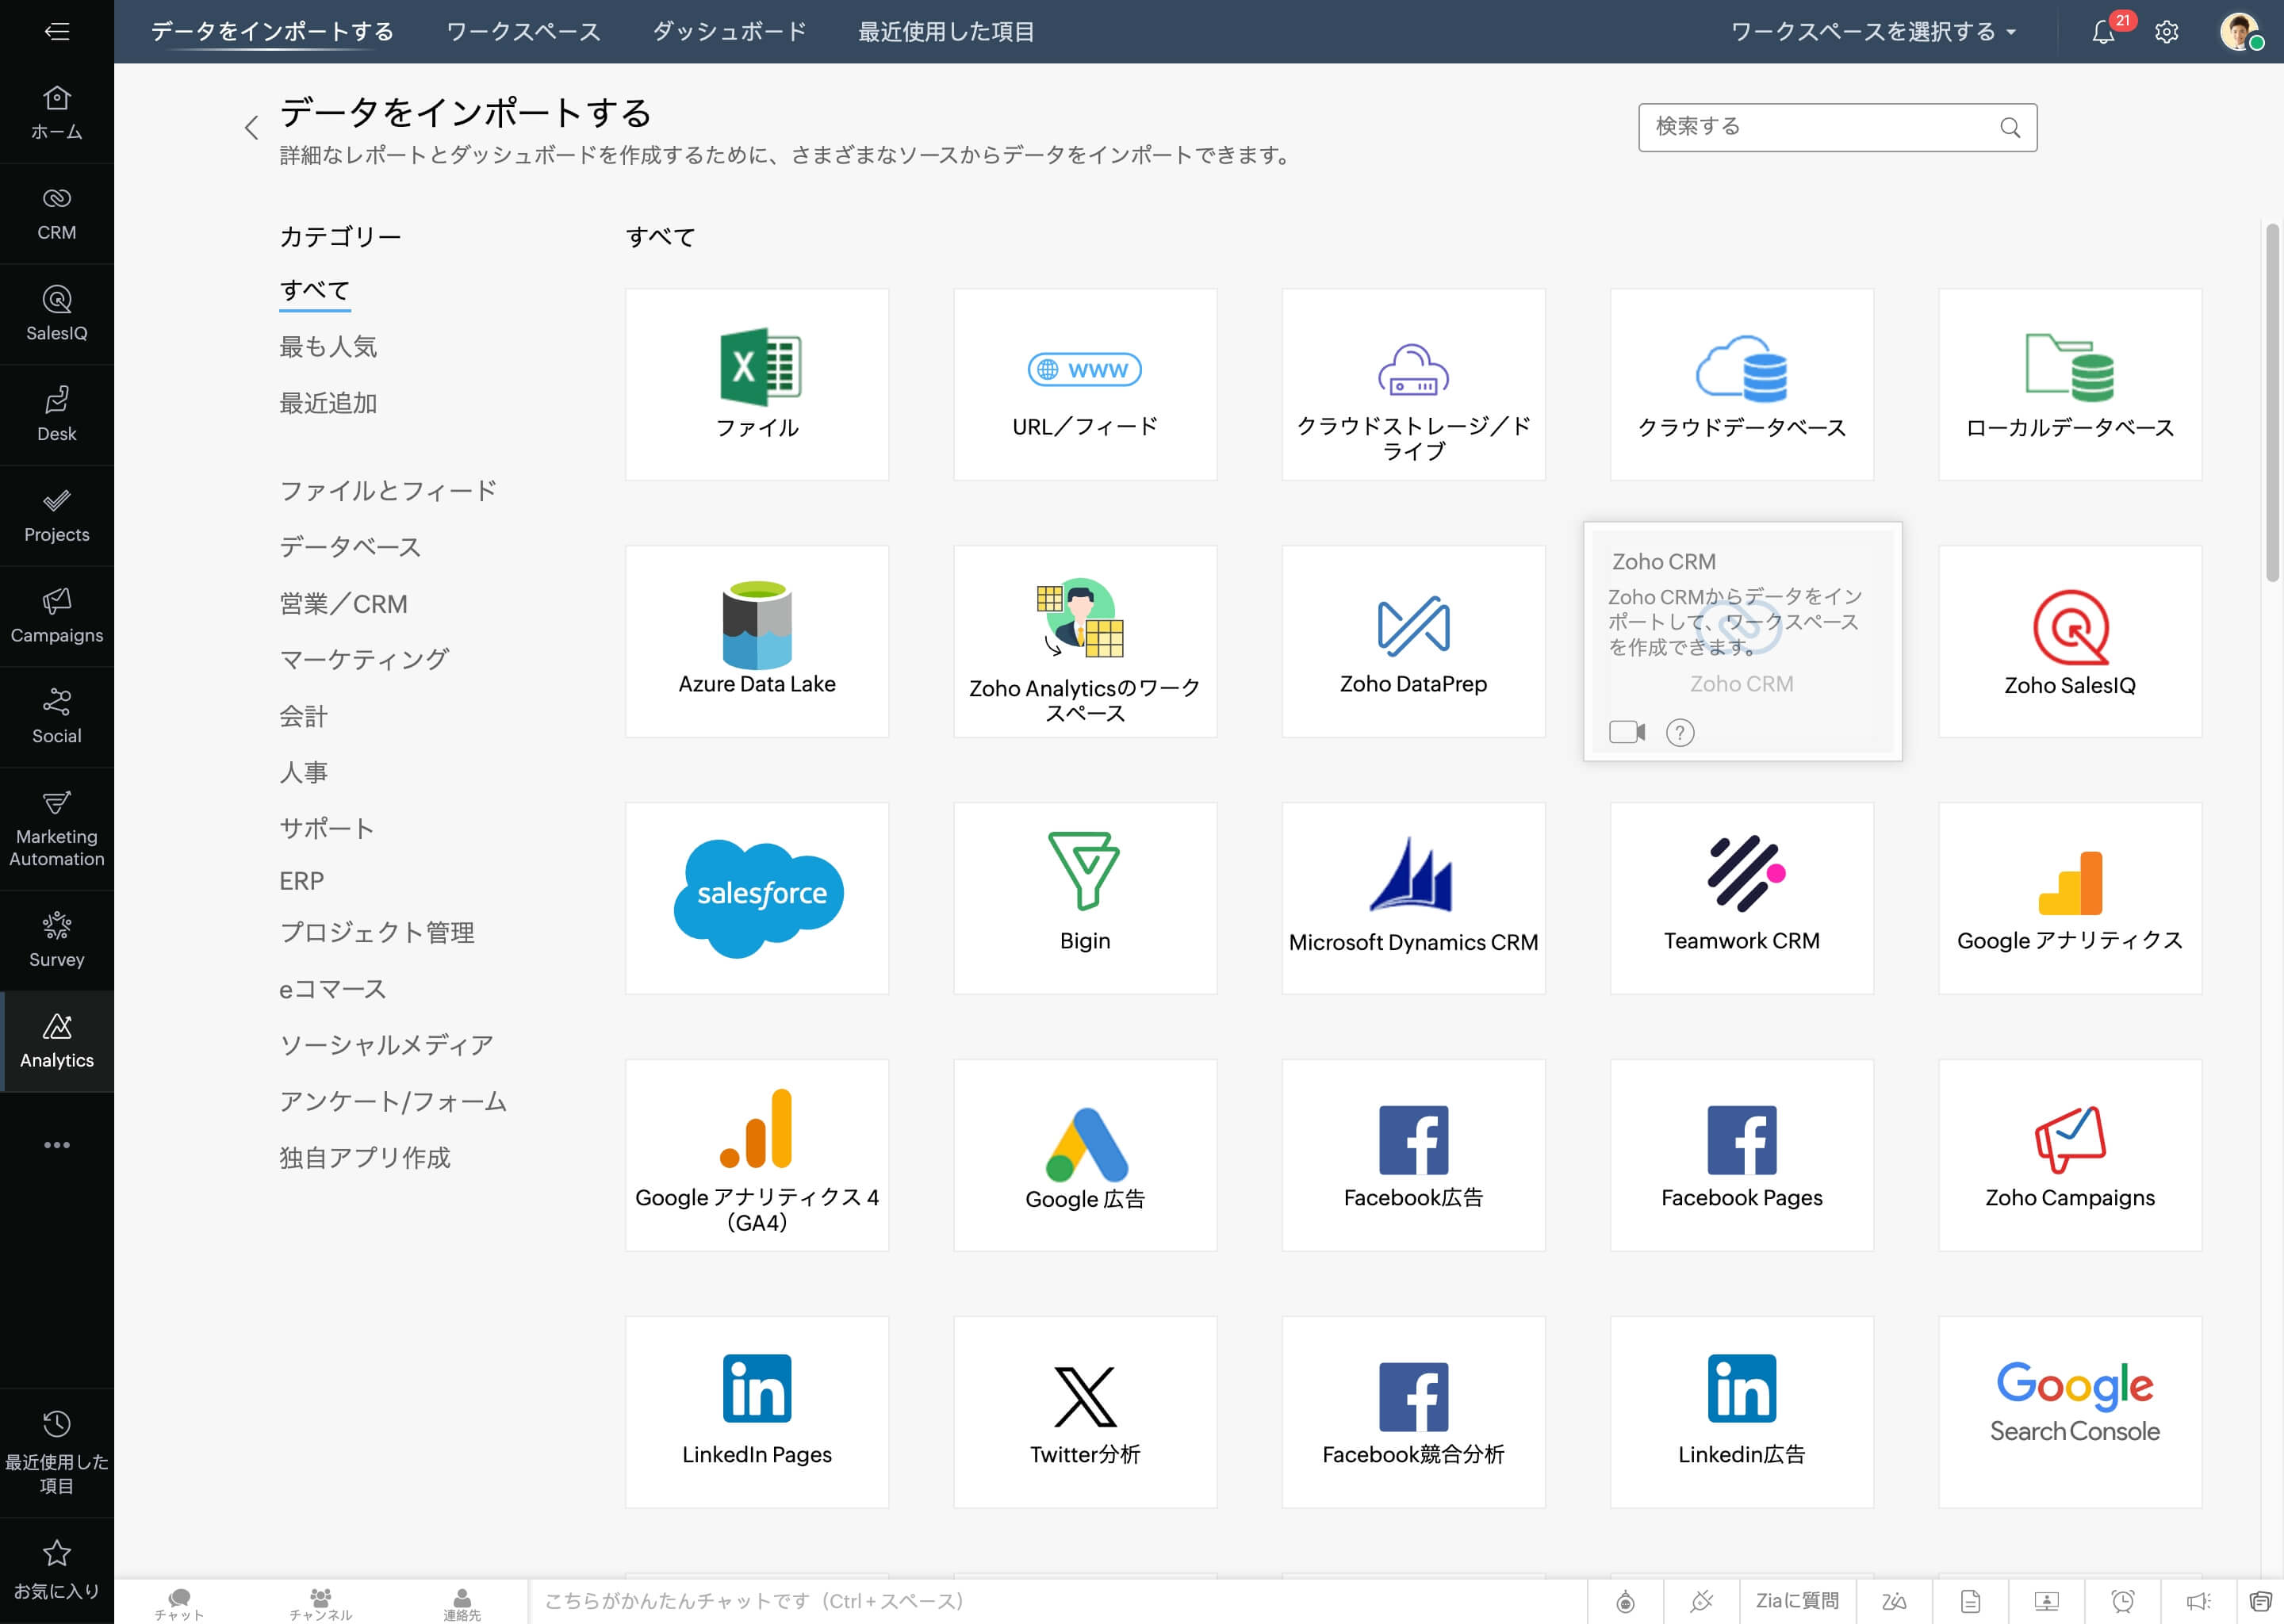This screenshot has height=1624, width=2284.
Task: Select the データをインポートする menu tab
Action: 272,30
